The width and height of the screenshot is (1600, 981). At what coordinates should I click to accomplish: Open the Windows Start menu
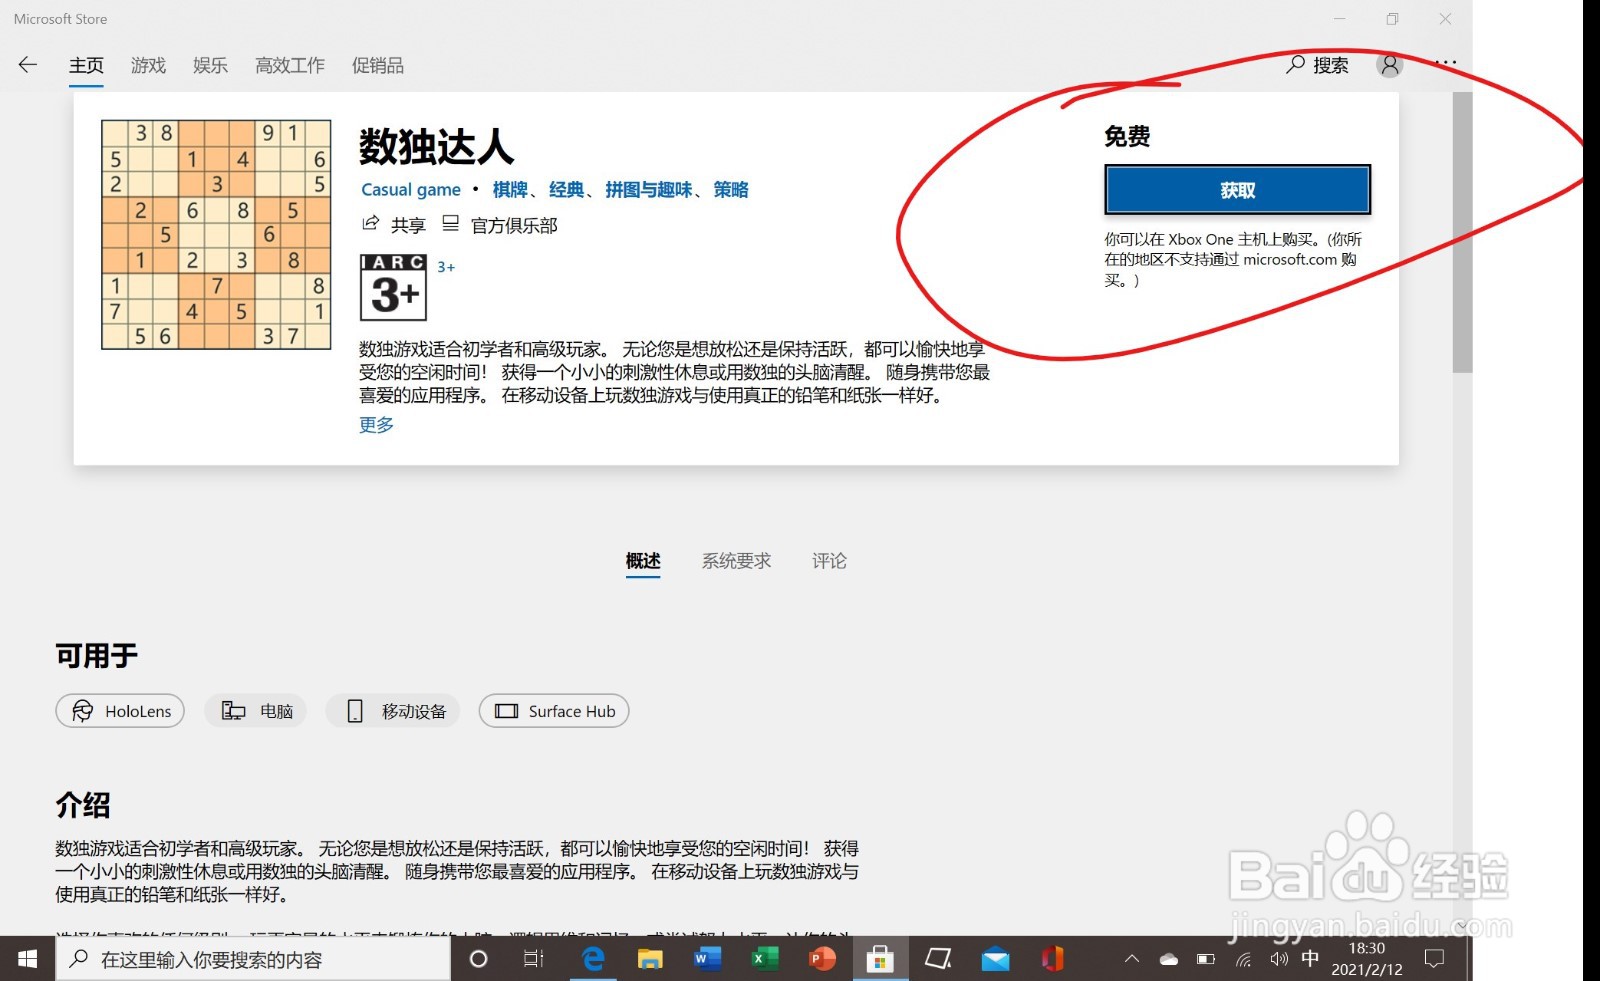(27, 959)
